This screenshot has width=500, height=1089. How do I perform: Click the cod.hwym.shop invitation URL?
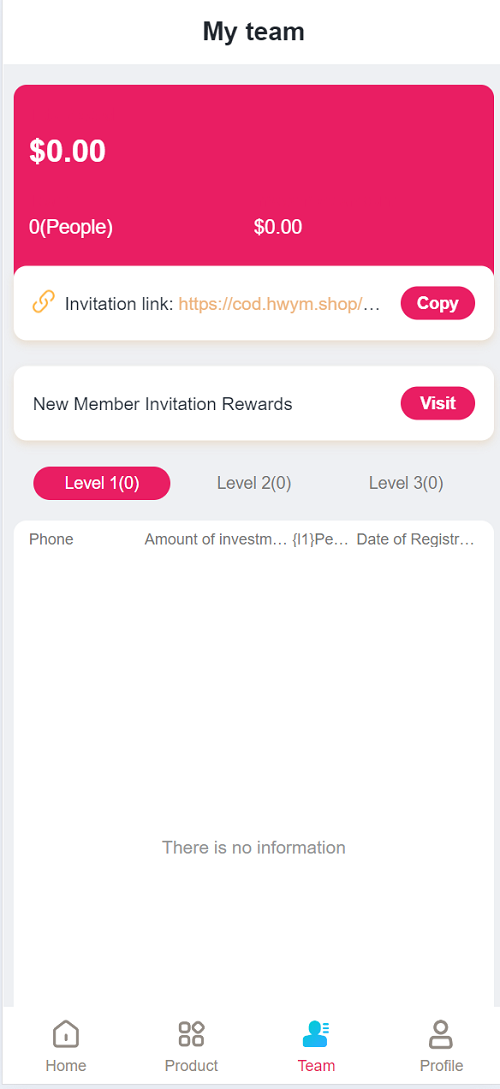pyautogui.click(x=280, y=304)
